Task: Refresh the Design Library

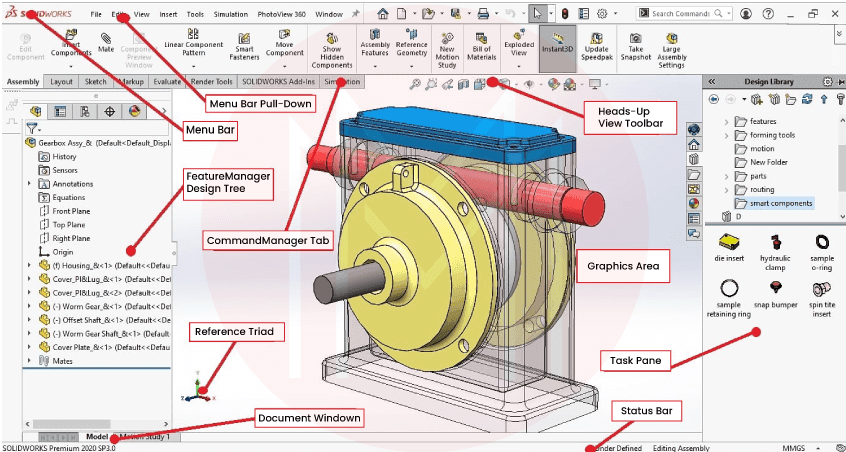Action: (x=807, y=99)
